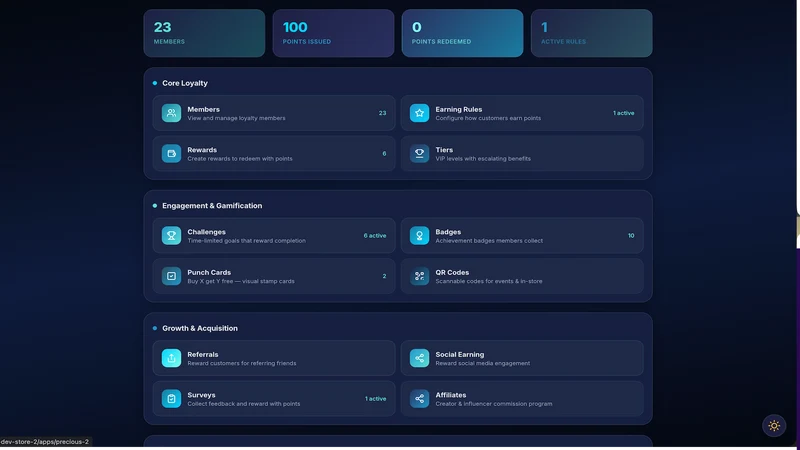Click the Challenges trophy icon
Viewport: 800px width, 450px height.
(x=171, y=235)
